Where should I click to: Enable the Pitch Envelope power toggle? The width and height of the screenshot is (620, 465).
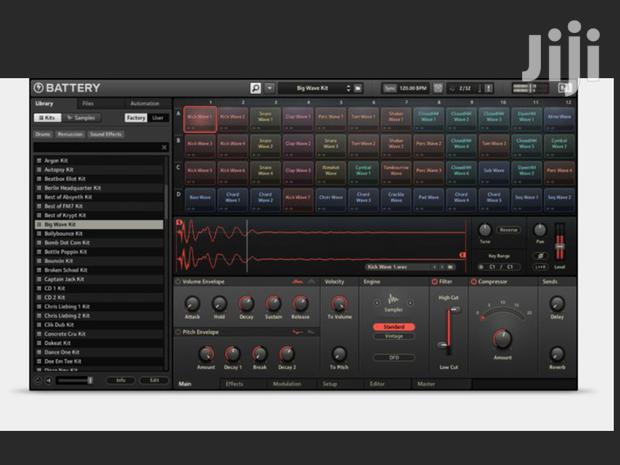coord(178,332)
